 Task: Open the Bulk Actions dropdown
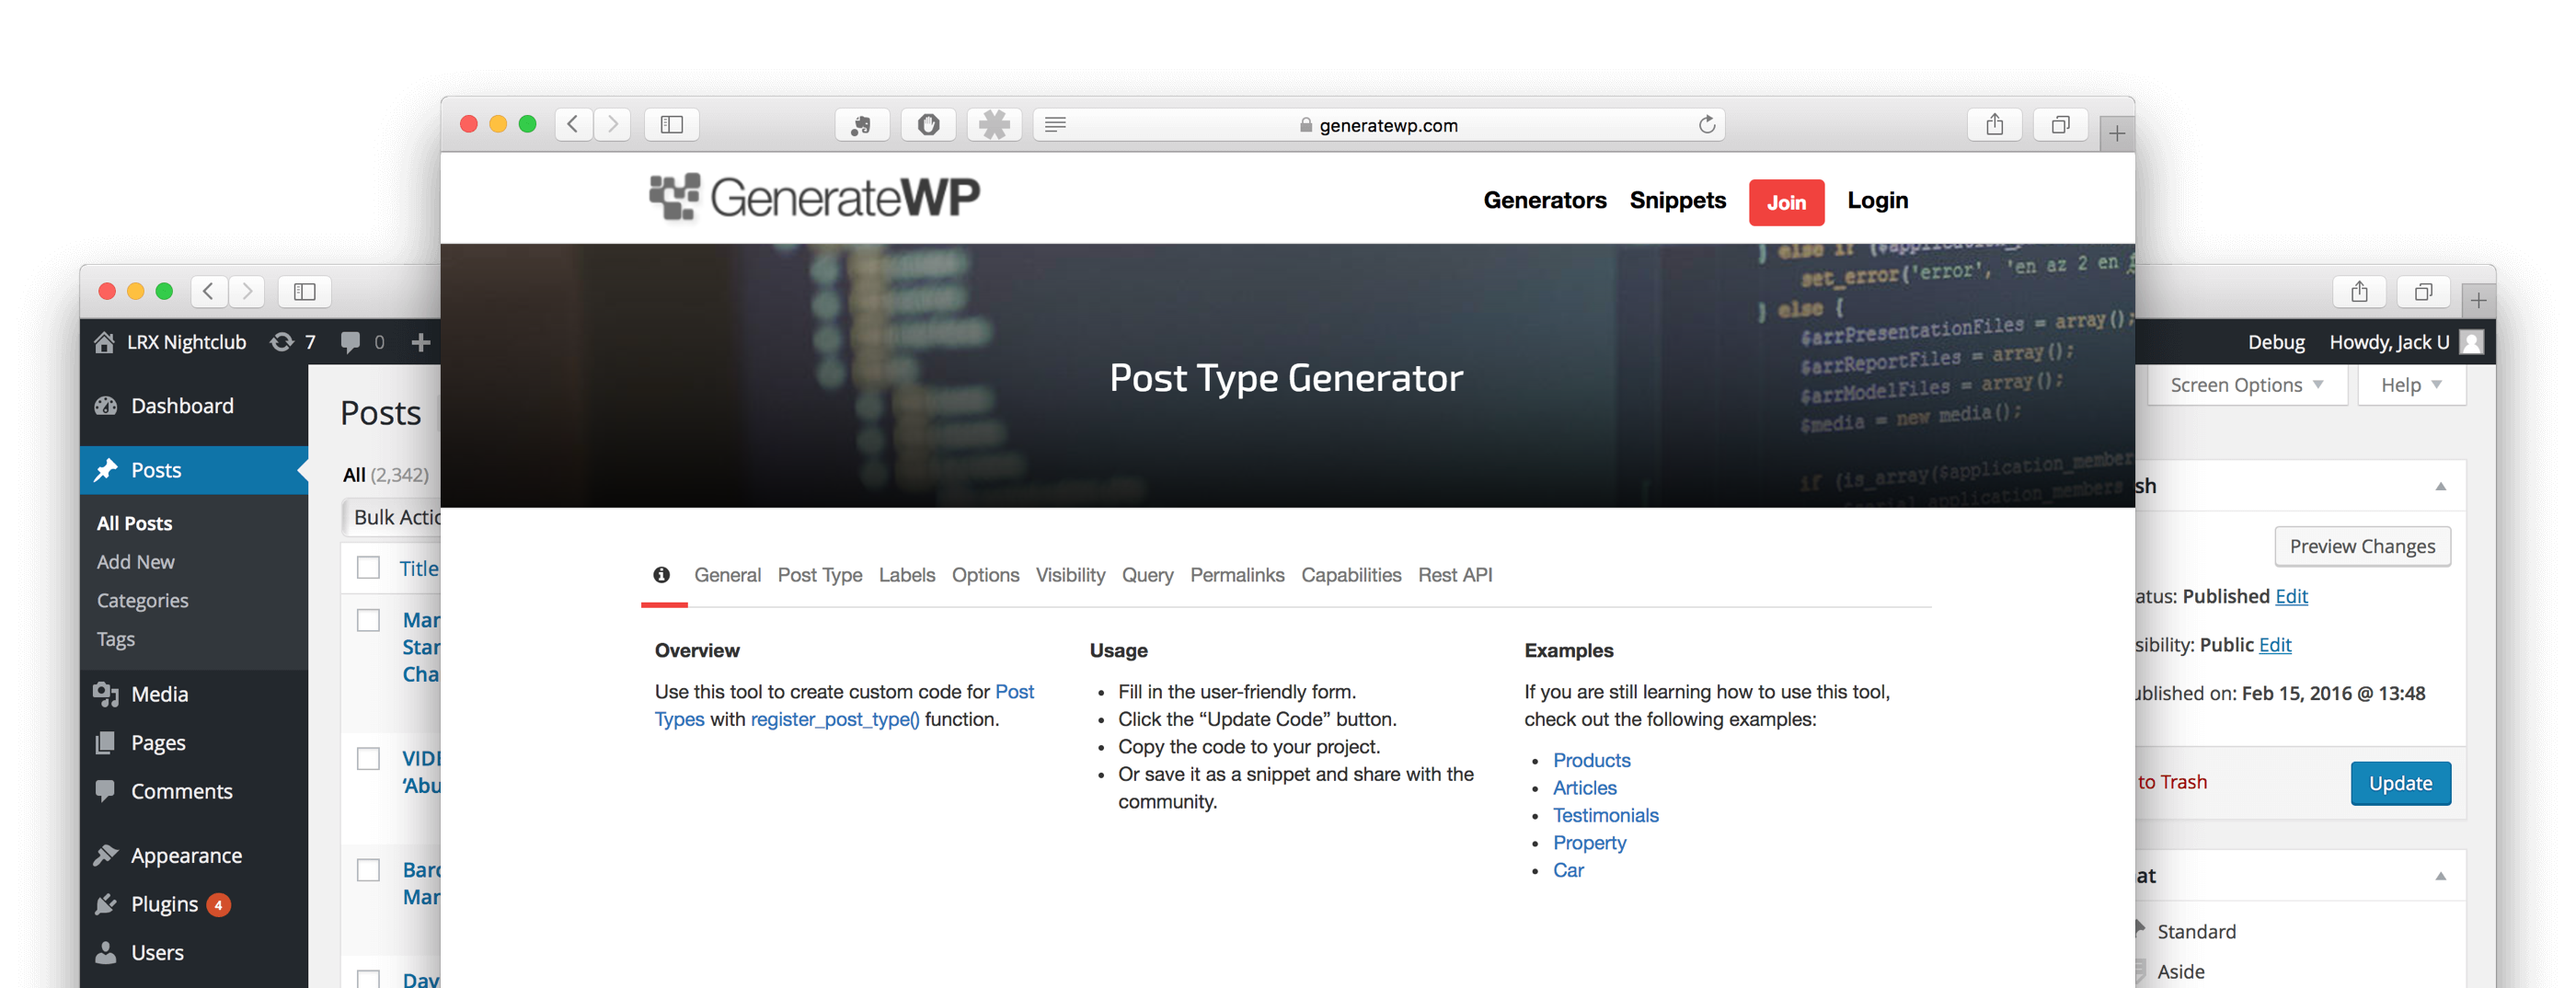coord(392,517)
